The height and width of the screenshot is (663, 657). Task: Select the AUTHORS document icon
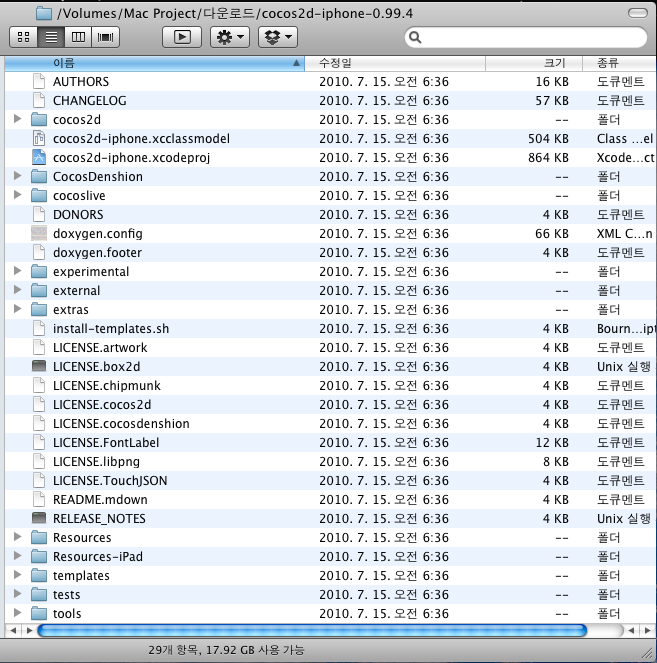(39, 81)
